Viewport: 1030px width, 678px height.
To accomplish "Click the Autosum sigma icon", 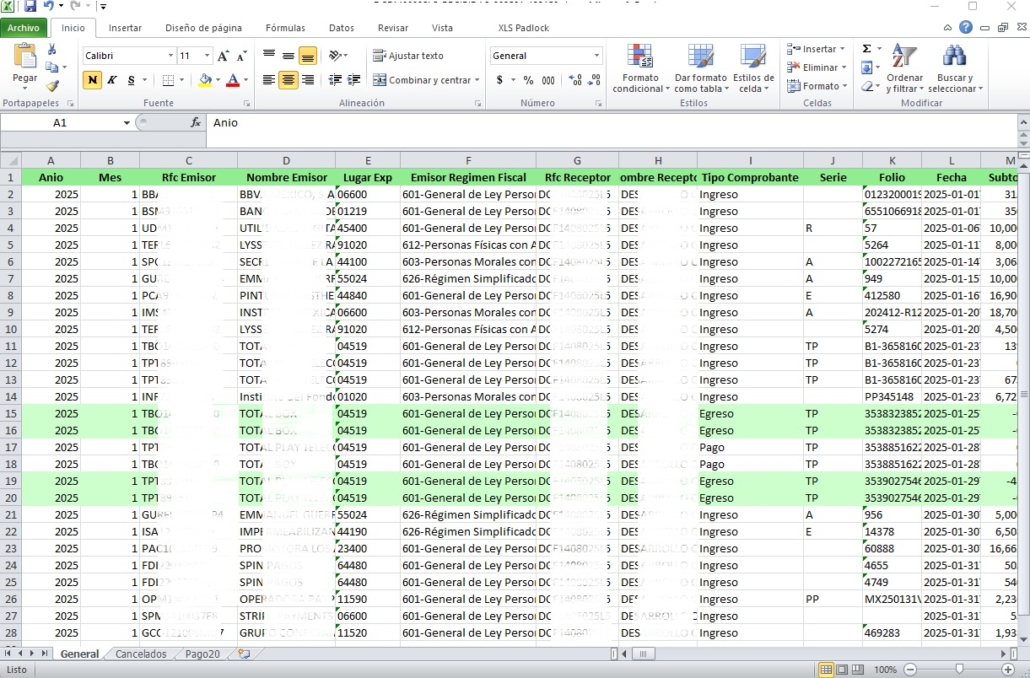I will (x=867, y=49).
